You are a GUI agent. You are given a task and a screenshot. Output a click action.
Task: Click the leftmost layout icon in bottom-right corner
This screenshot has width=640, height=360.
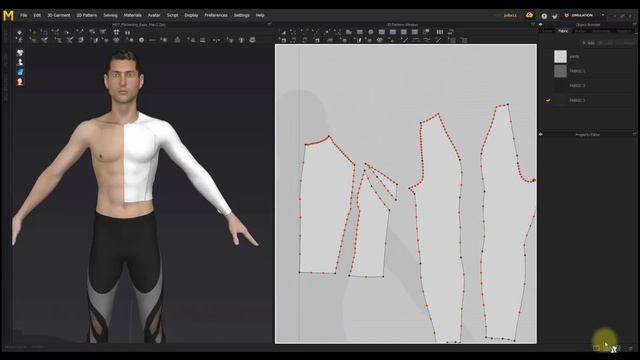(x=597, y=348)
